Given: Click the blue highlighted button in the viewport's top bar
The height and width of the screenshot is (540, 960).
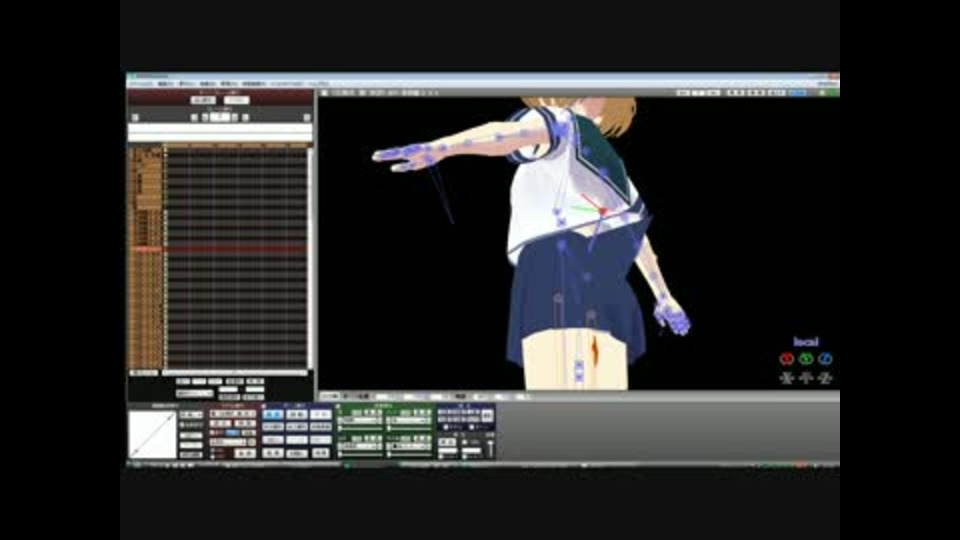Looking at the screenshot, I should 797,92.
